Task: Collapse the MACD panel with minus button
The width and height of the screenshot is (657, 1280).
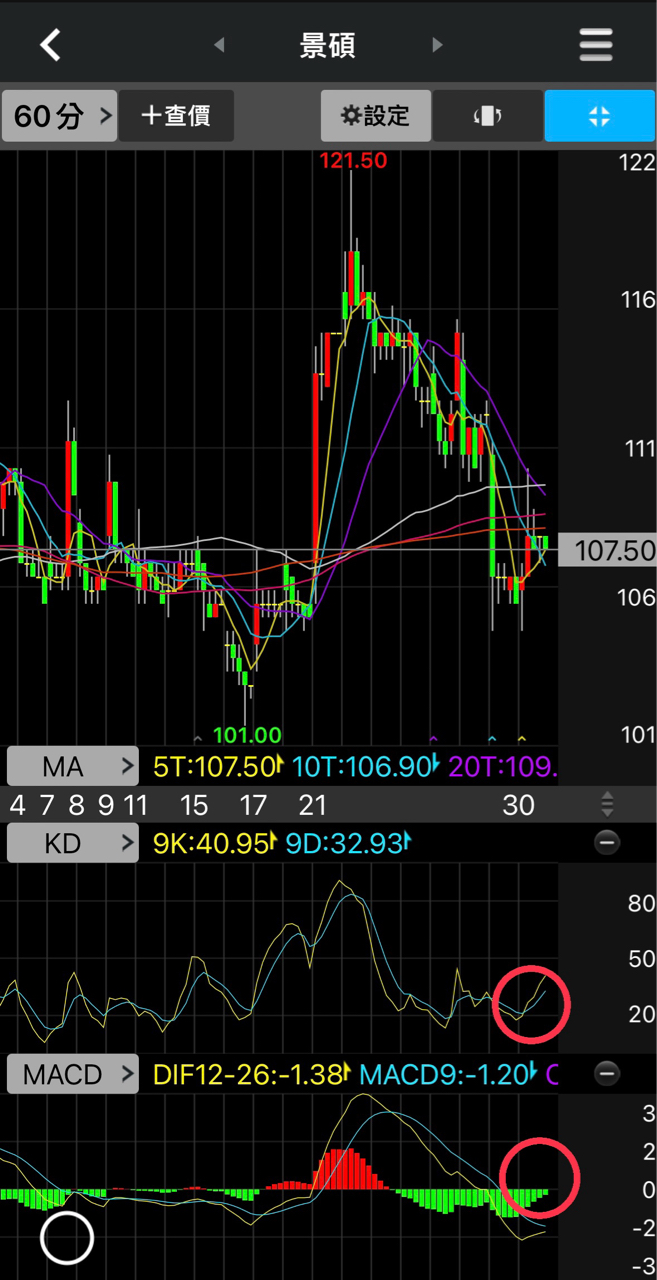Action: pyautogui.click(x=606, y=1074)
